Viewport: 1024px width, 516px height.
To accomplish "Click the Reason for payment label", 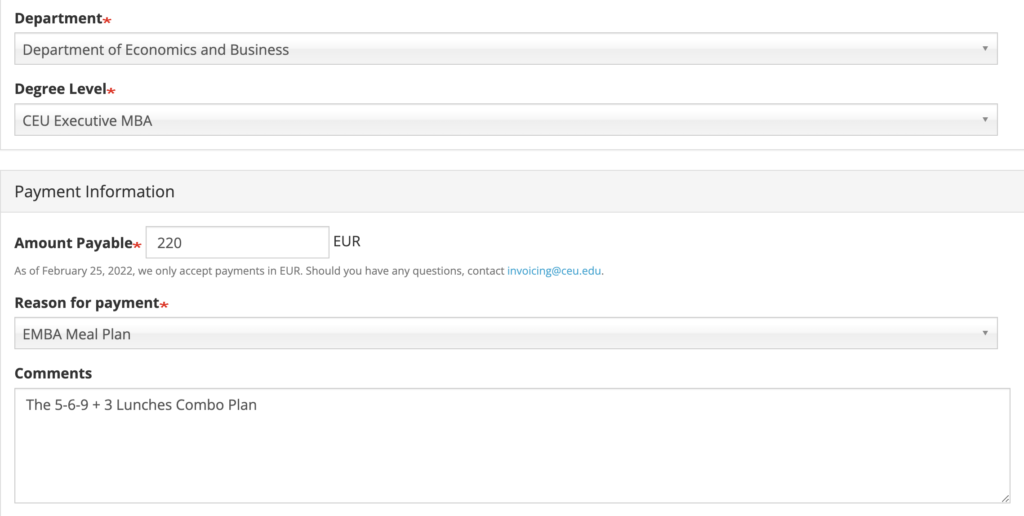I will click(86, 303).
